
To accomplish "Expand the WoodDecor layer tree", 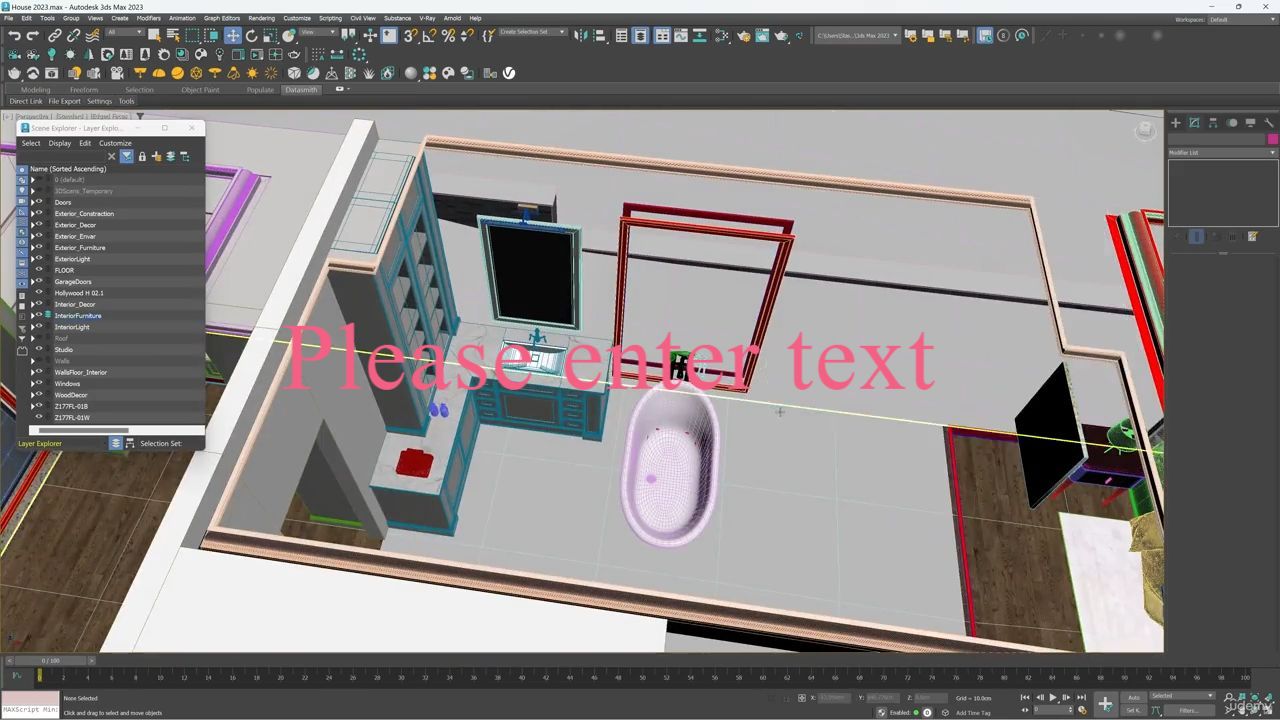I will 32,395.
